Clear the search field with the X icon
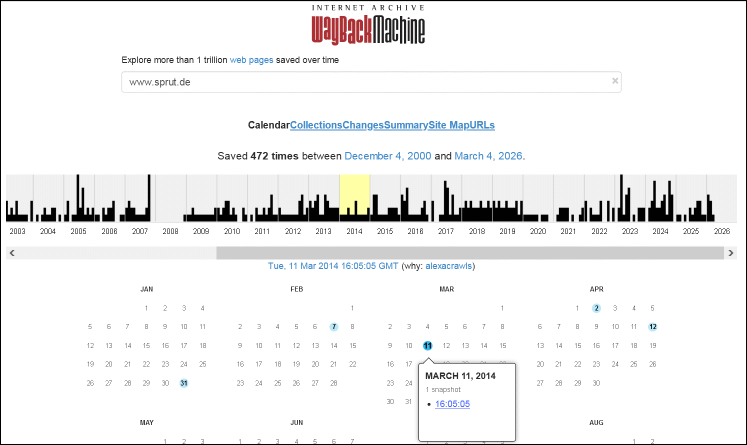Screen dimensions: 747x445 click(615, 81)
